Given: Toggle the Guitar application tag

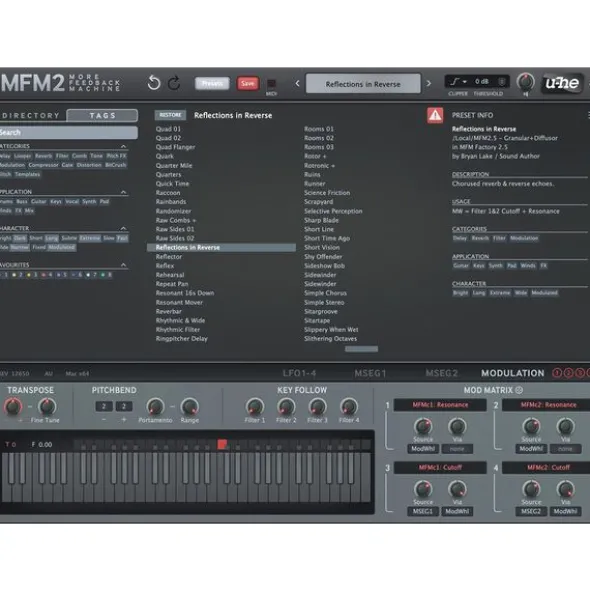Looking at the screenshot, I should coord(38,202).
